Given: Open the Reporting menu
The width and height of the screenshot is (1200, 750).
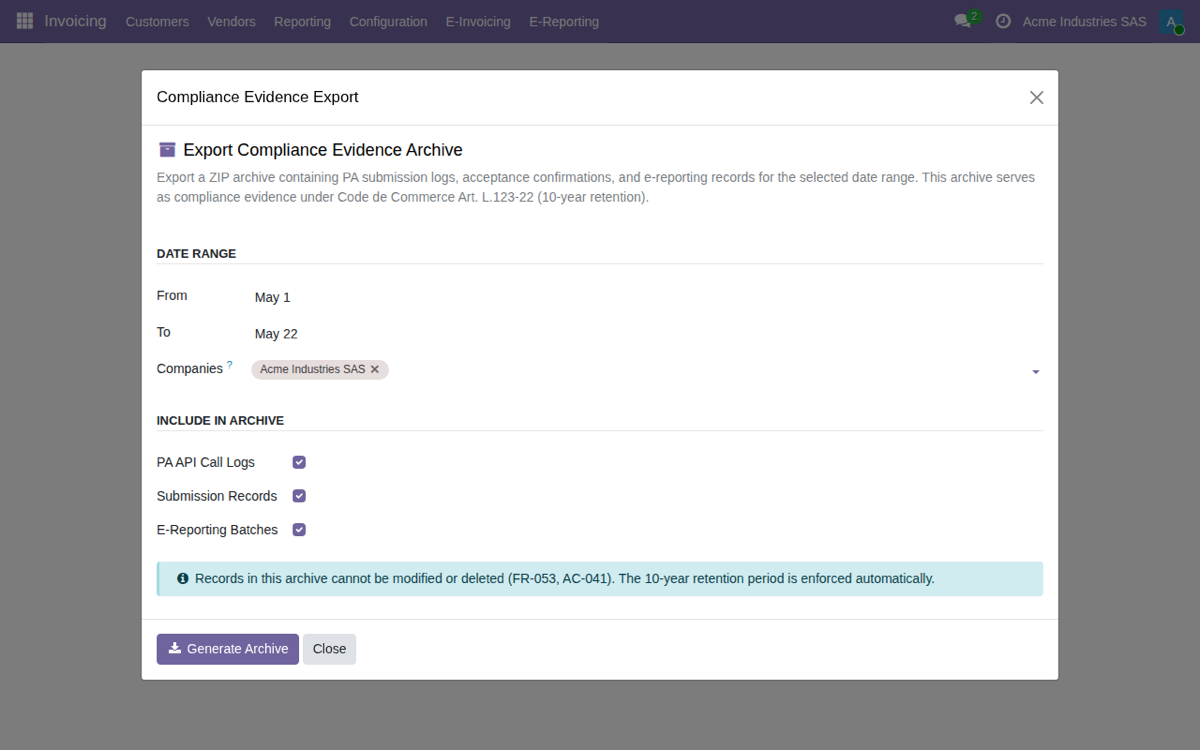Looking at the screenshot, I should pyautogui.click(x=302, y=21).
